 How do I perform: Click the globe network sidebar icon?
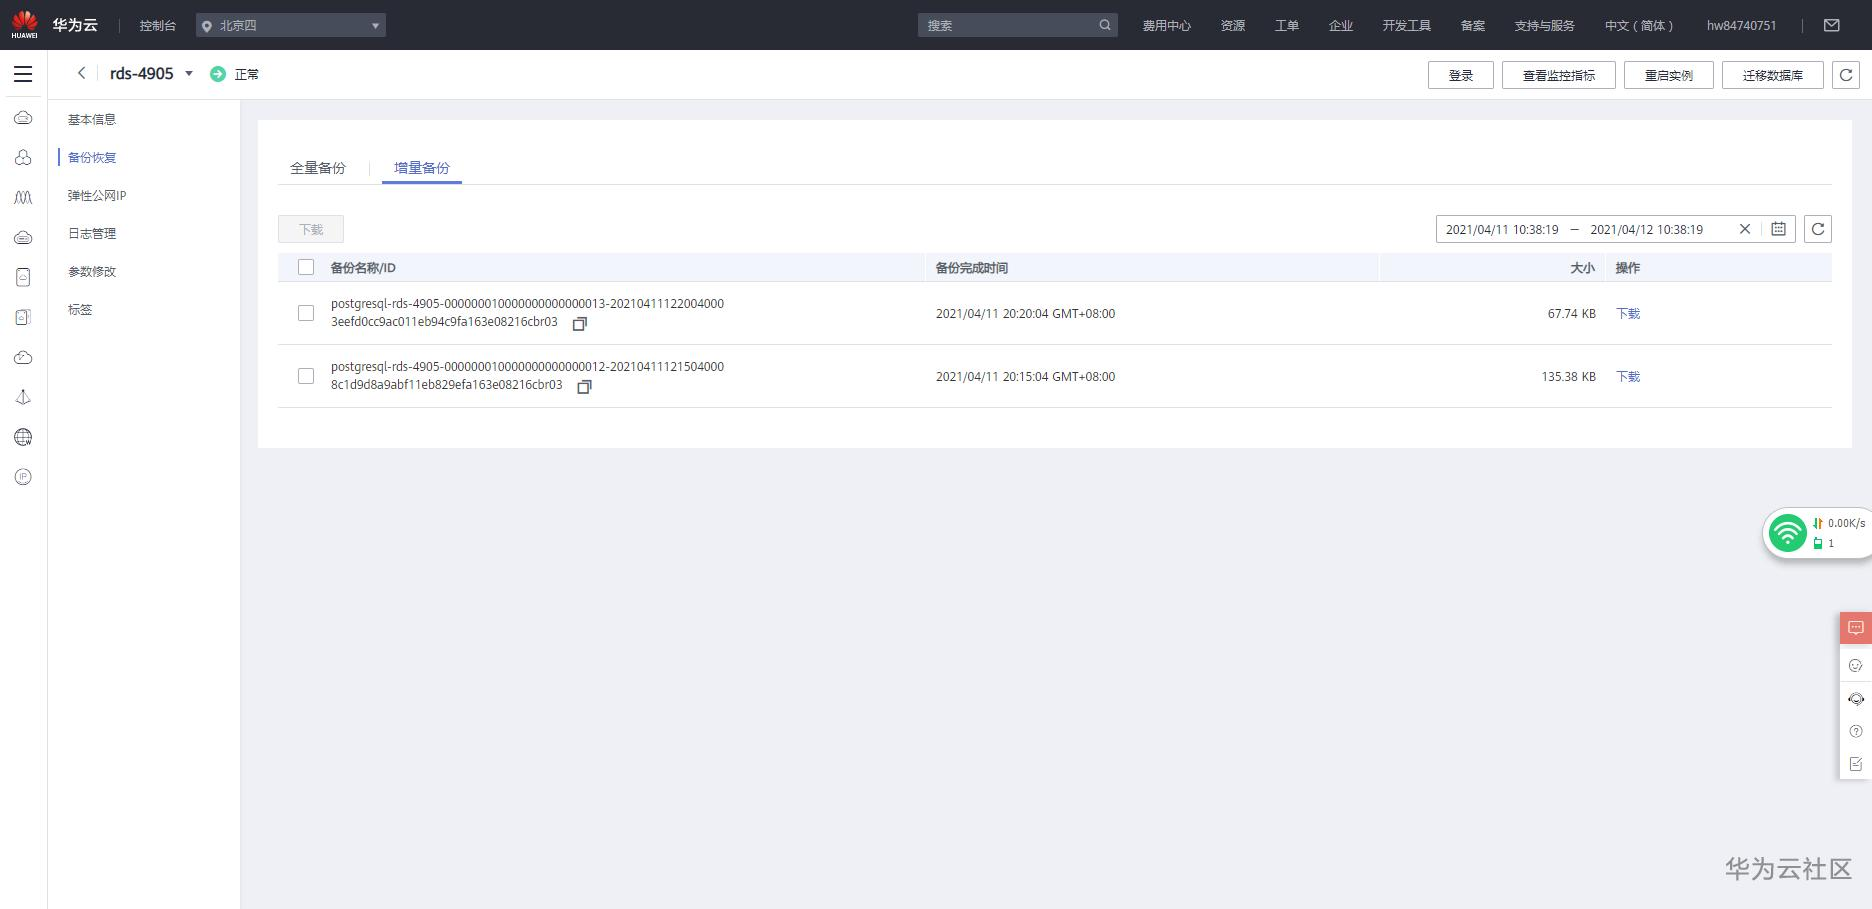pyautogui.click(x=23, y=437)
